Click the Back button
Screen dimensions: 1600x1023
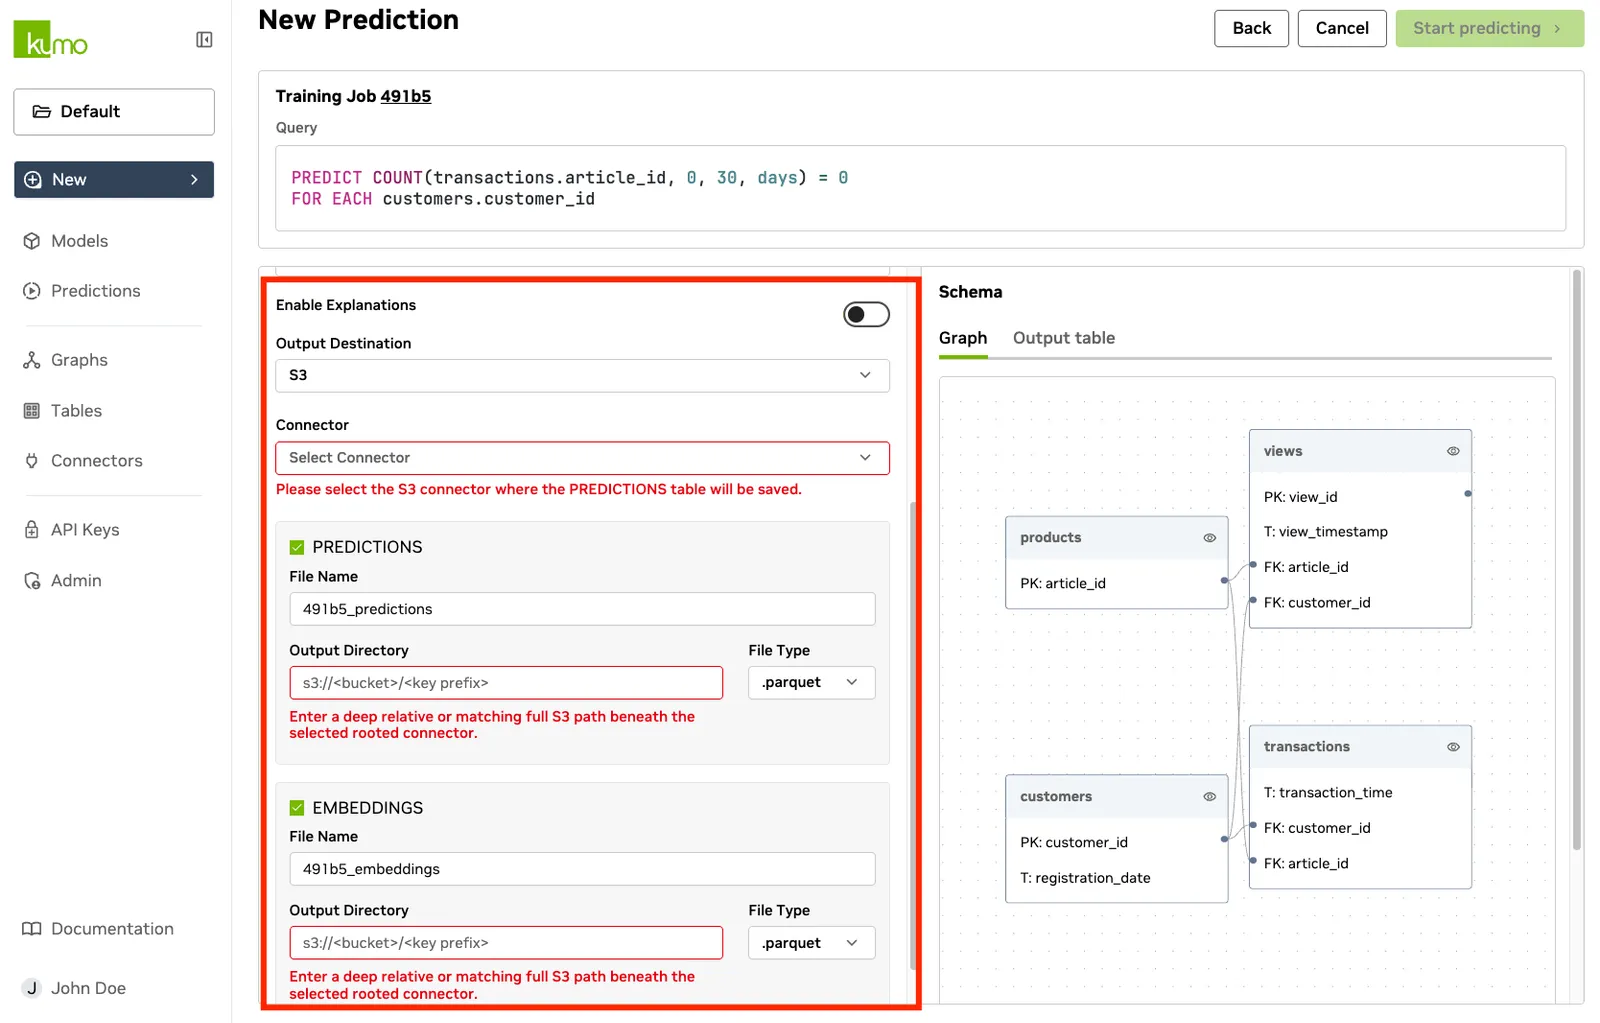[x=1251, y=28]
